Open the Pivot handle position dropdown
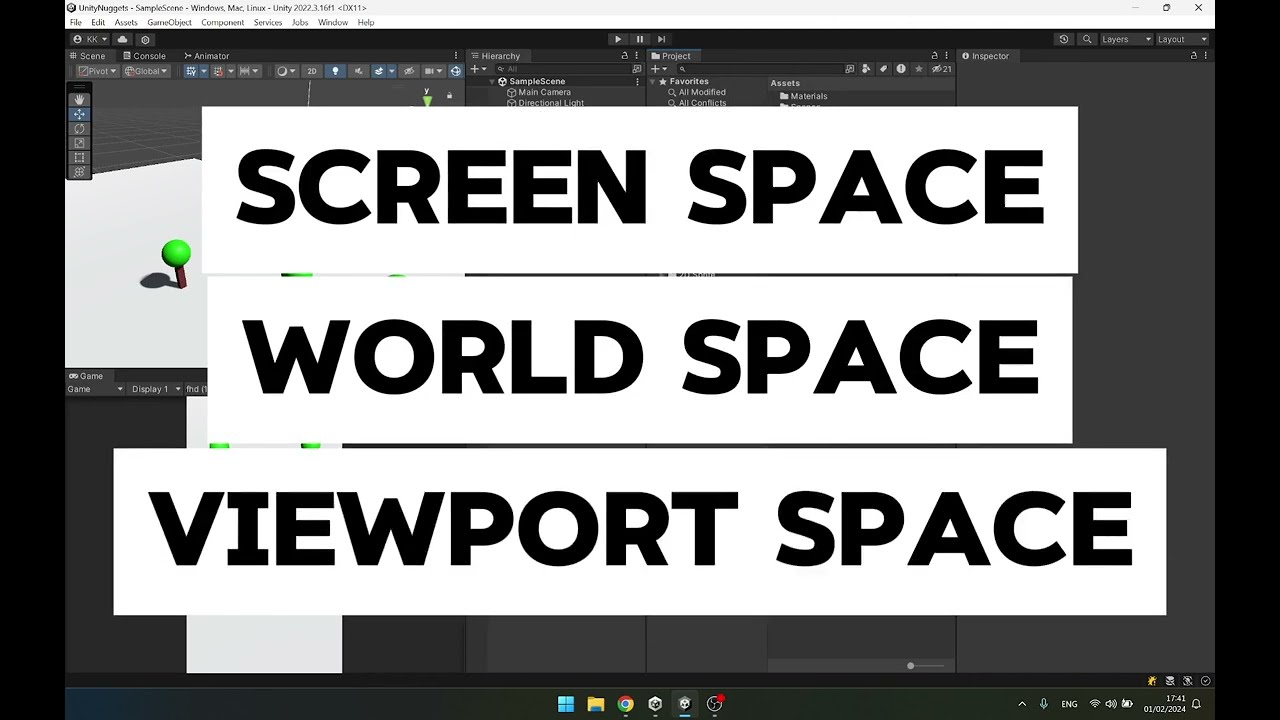Image resolution: width=1280 pixels, height=720 pixels. 98,71
